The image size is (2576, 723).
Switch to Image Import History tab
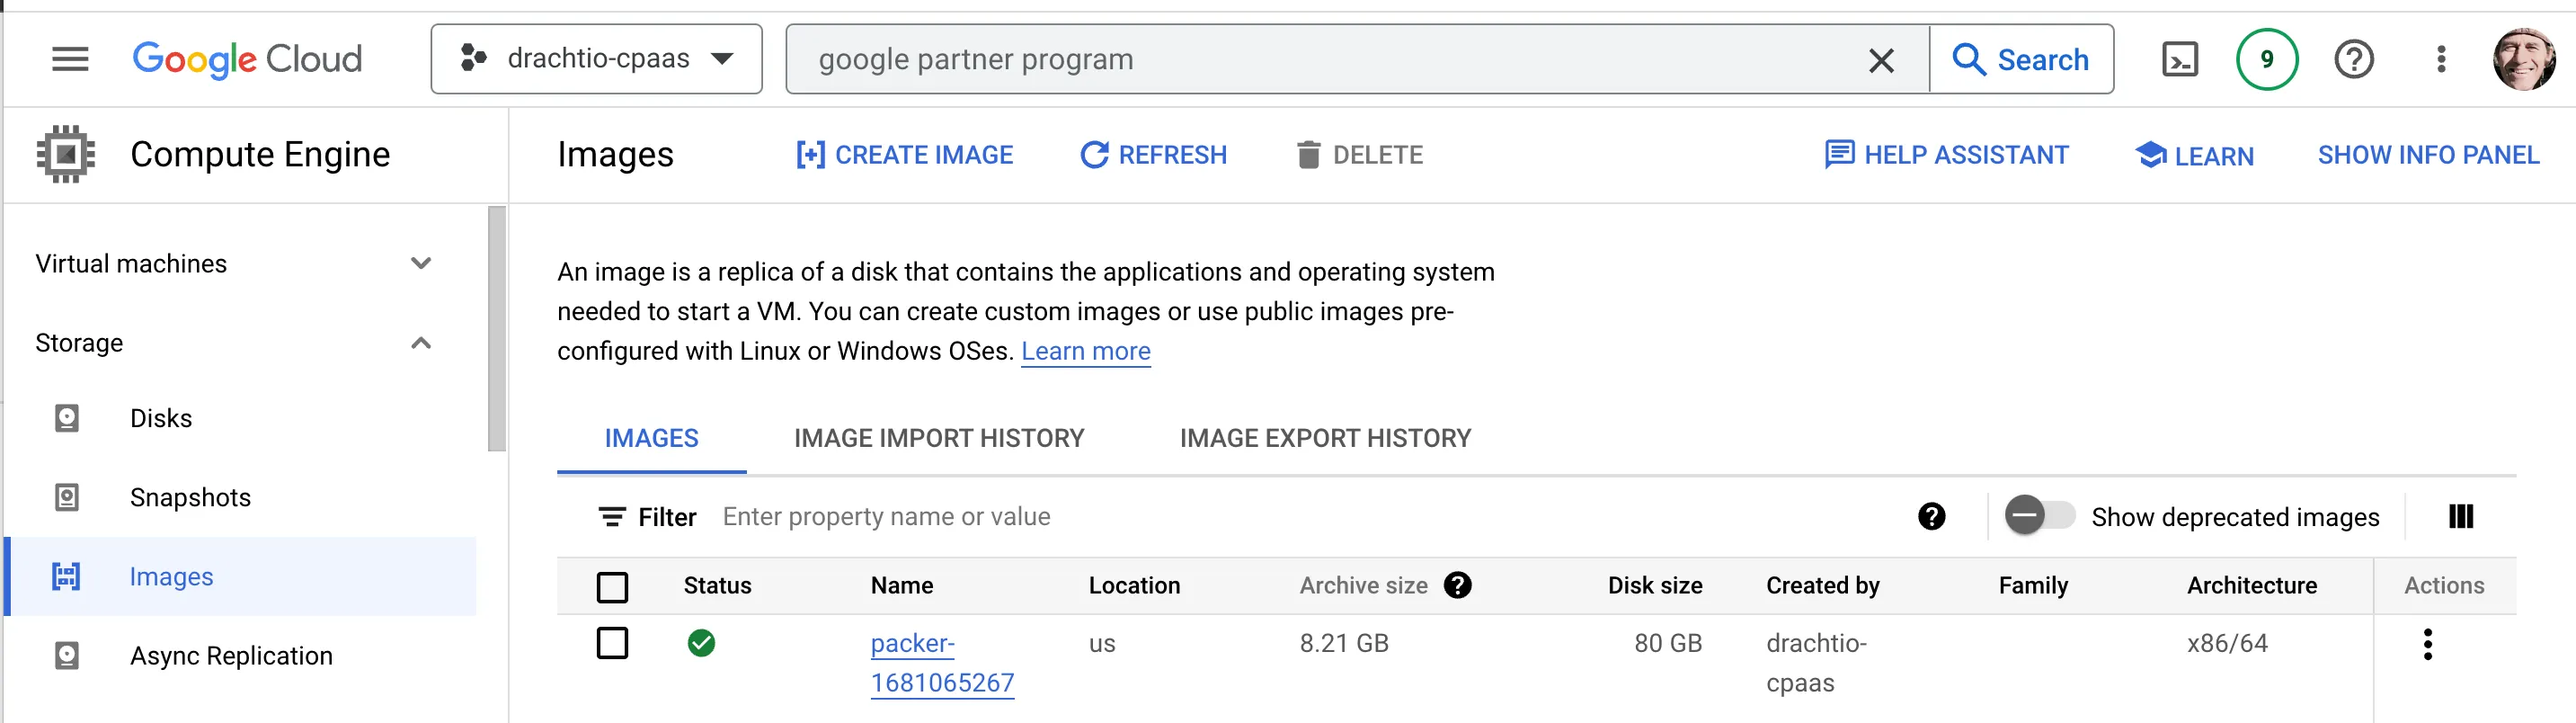(939, 438)
